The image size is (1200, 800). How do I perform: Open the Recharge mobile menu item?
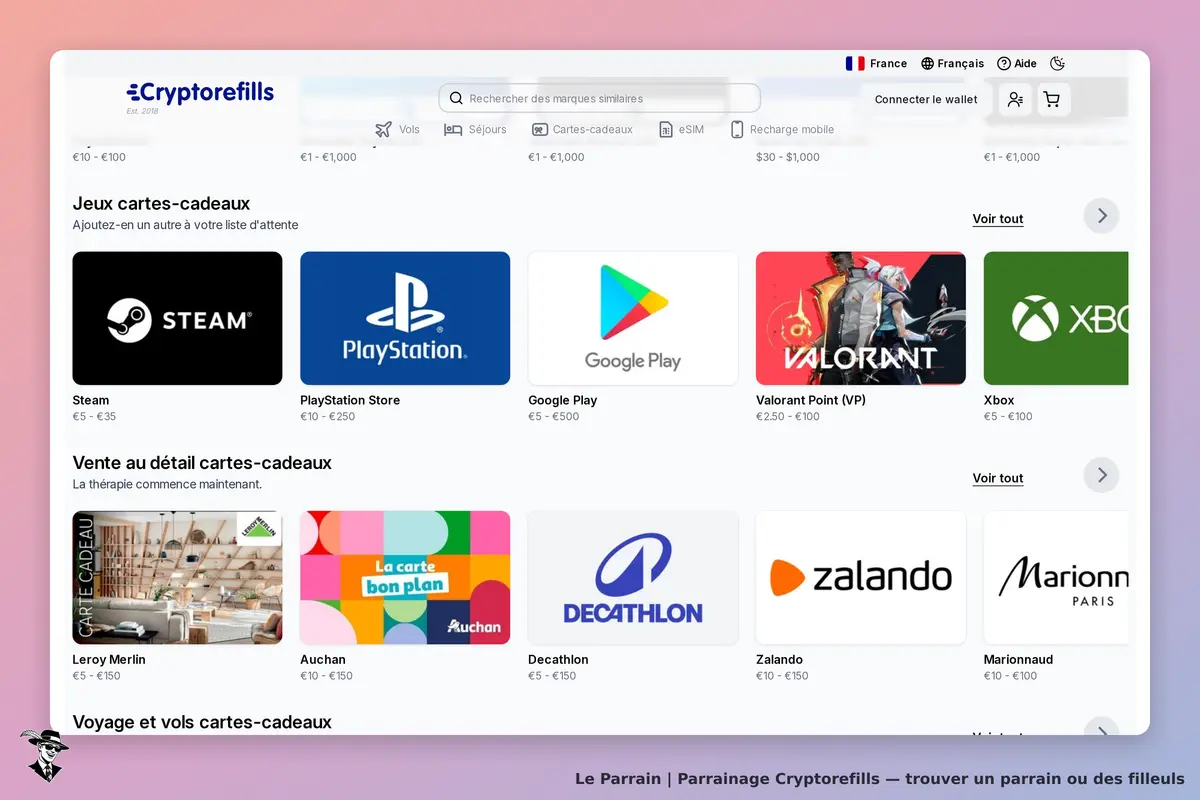tap(782, 129)
